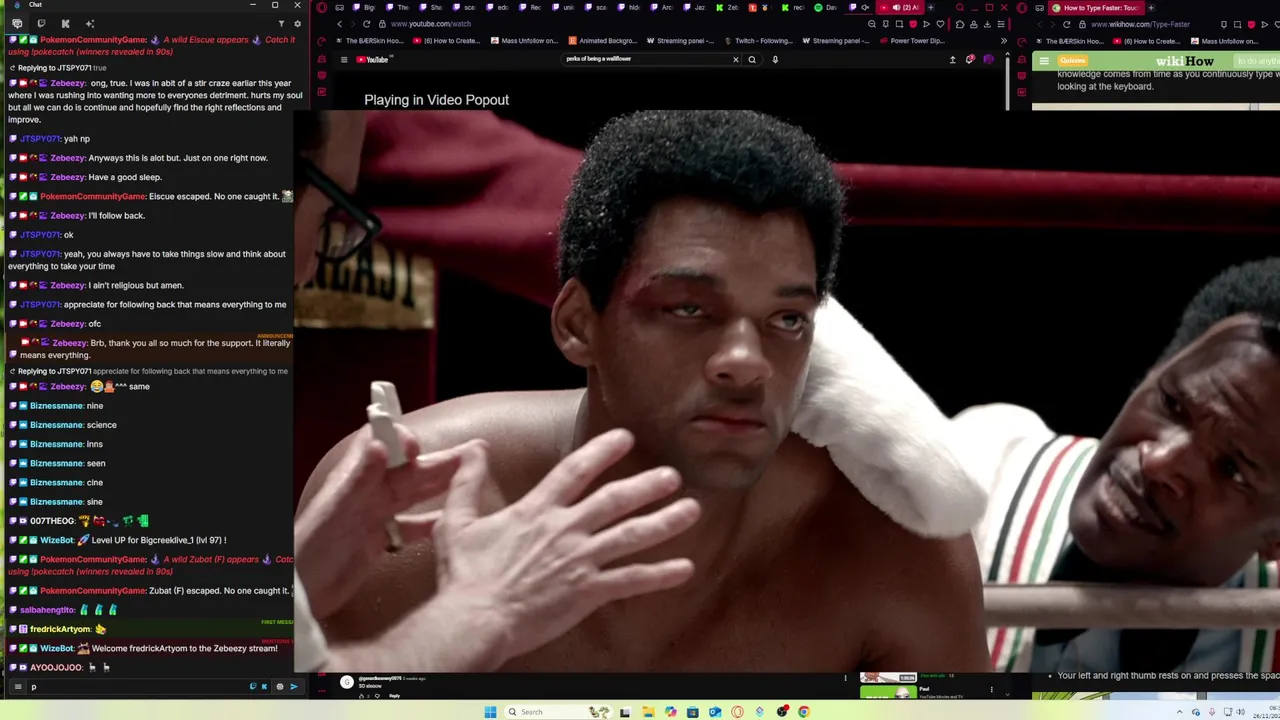Open the chat filter funnel icon
Screen dimensions: 1280x720
(281, 23)
